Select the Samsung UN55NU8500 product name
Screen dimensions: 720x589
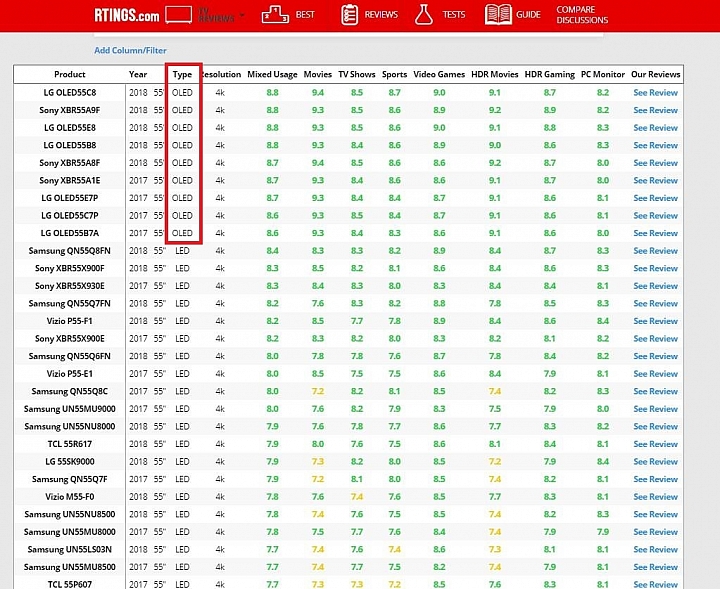click(70, 514)
